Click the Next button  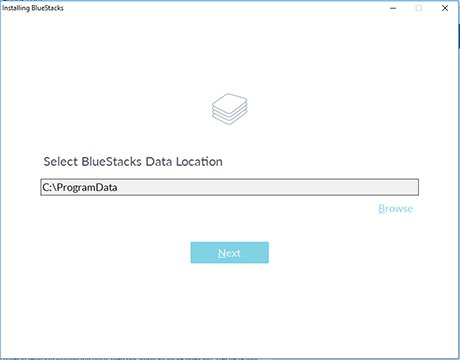[229, 253]
